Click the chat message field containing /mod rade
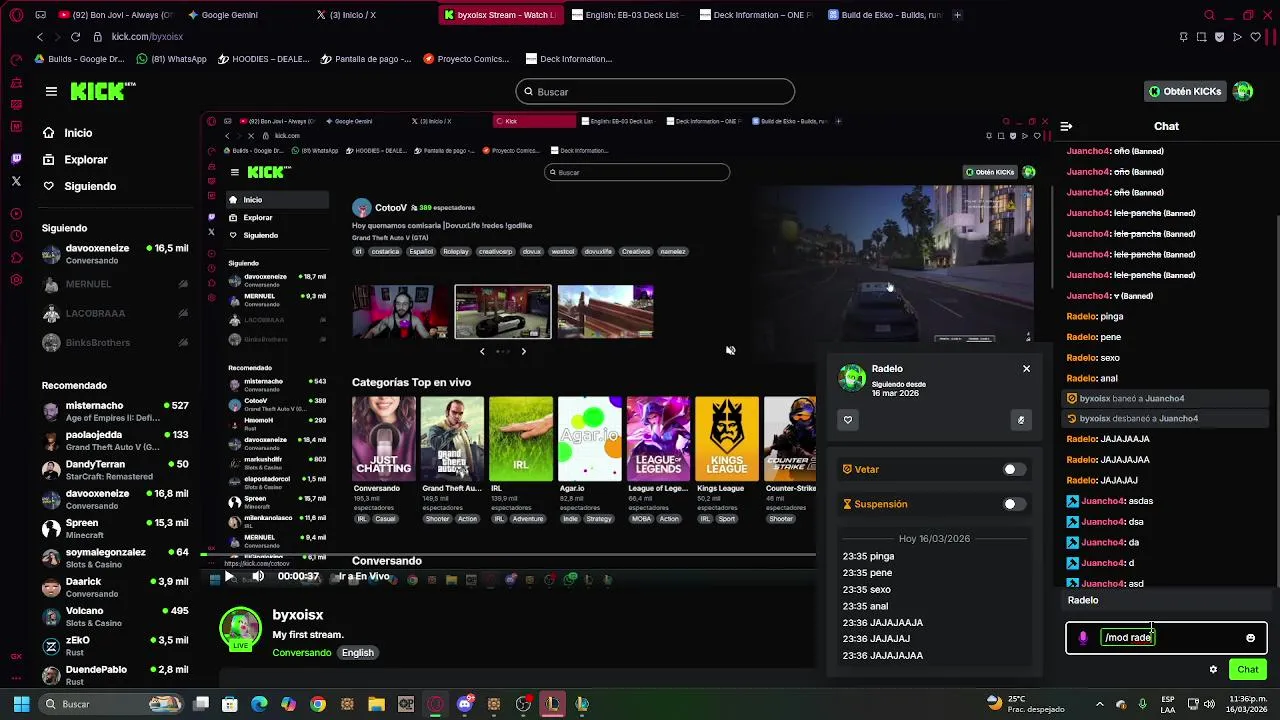The height and width of the screenshot is (720, 1280). pyautogui.click(x=1167, y=638)
